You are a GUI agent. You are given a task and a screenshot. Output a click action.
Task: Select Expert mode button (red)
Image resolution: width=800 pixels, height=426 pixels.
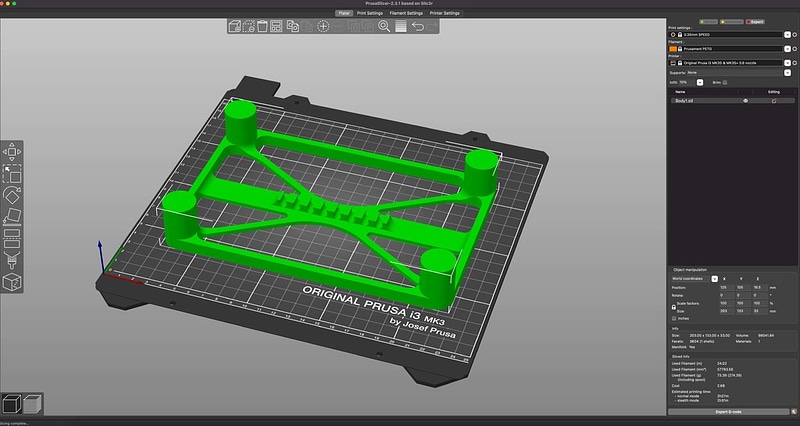tap(755, 22)
